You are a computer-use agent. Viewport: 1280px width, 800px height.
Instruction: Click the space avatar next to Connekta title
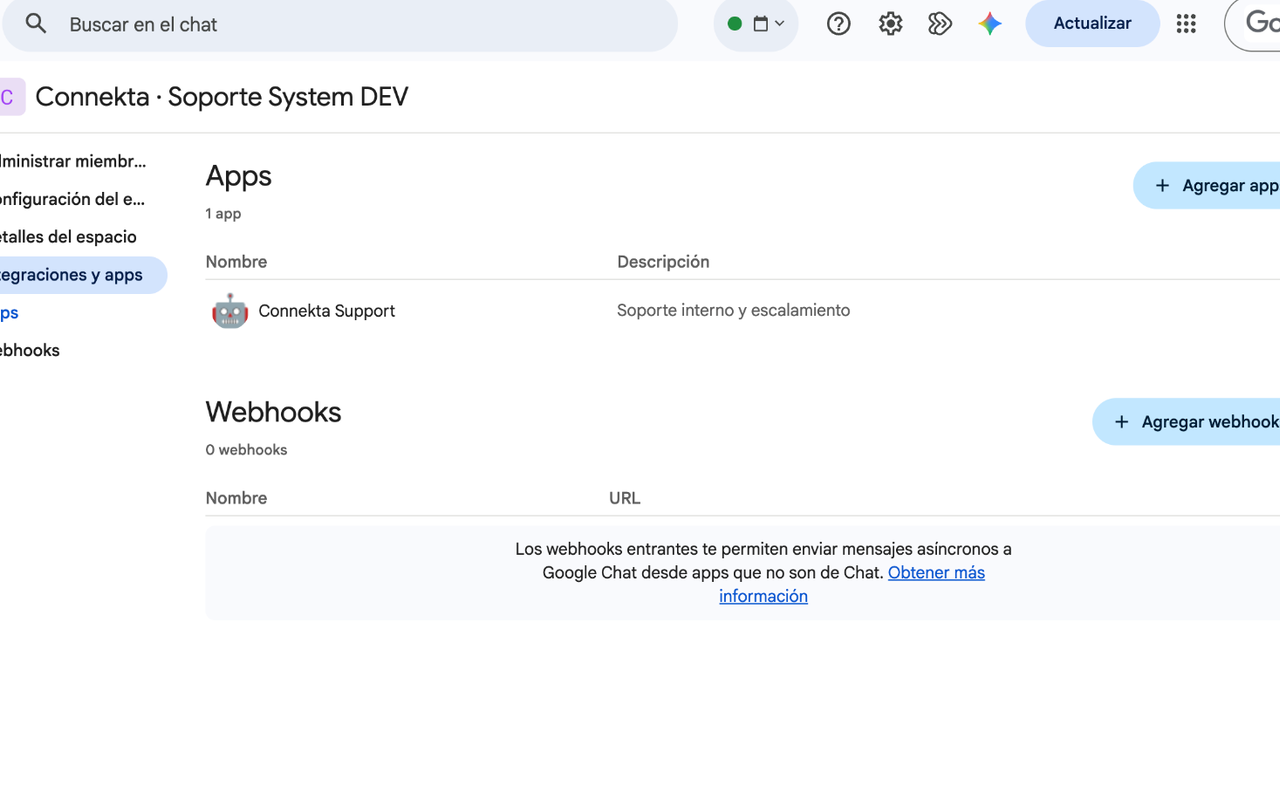click(10, 97)
